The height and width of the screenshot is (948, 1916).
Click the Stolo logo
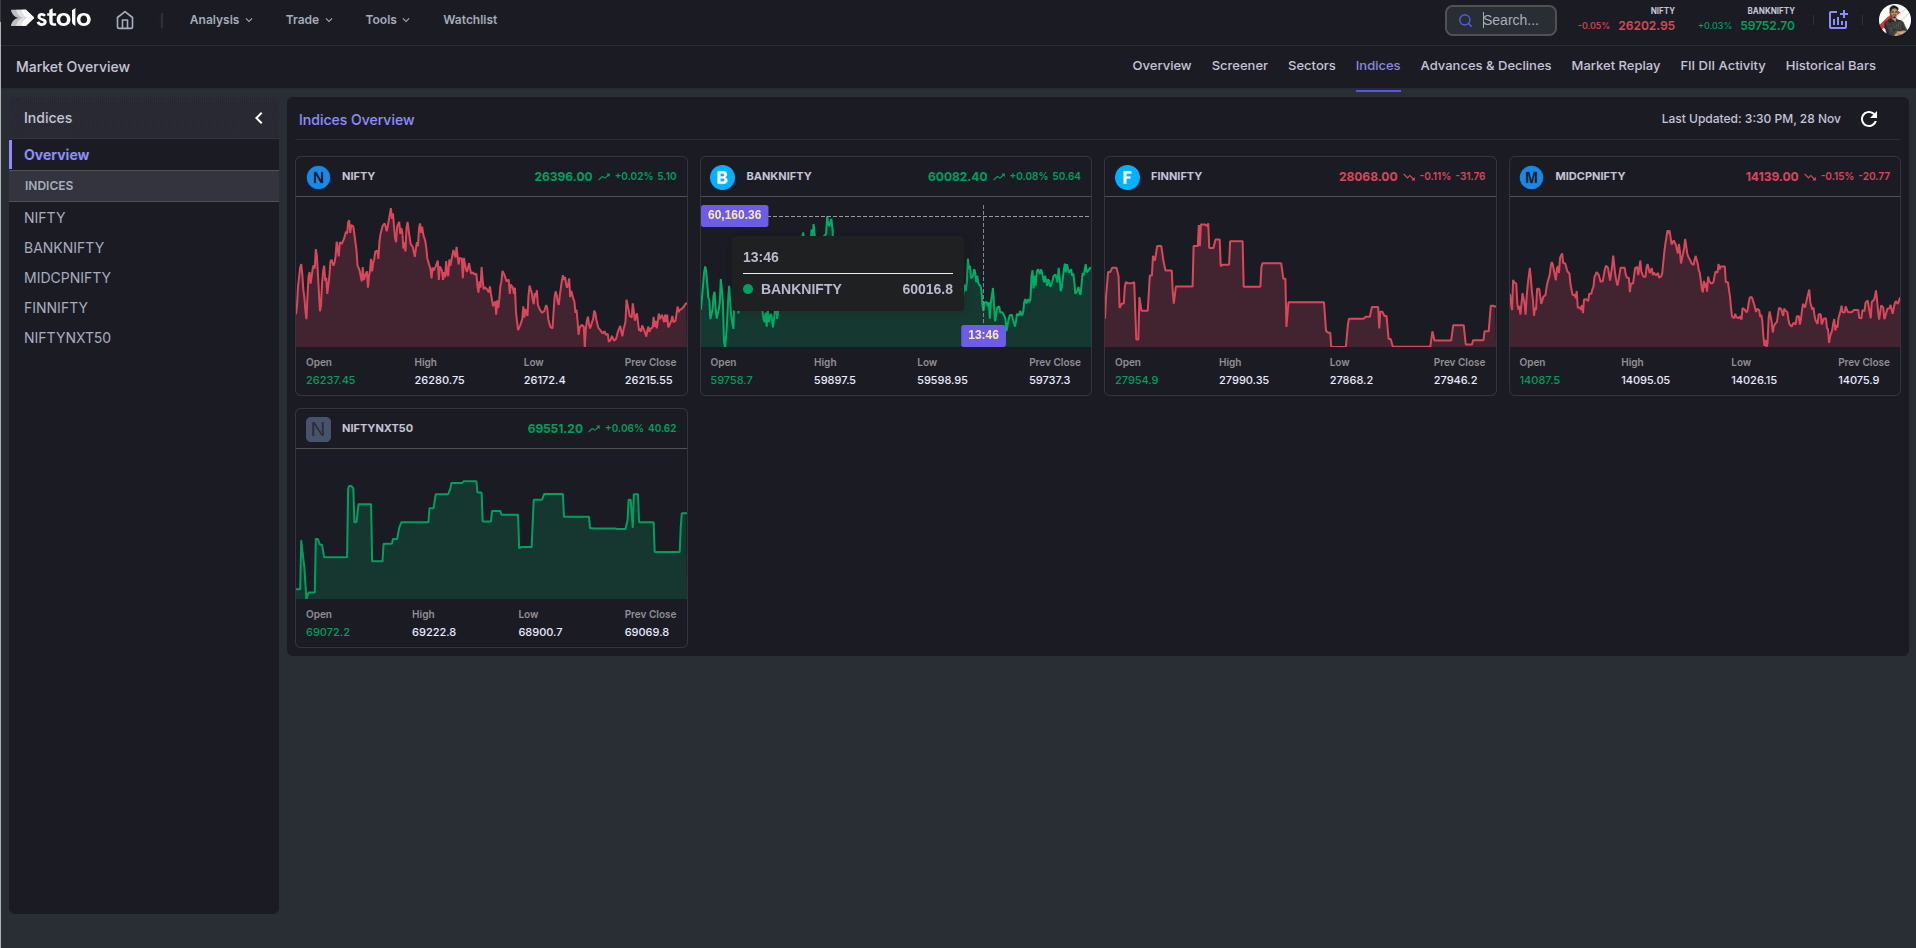pos(50,18)
